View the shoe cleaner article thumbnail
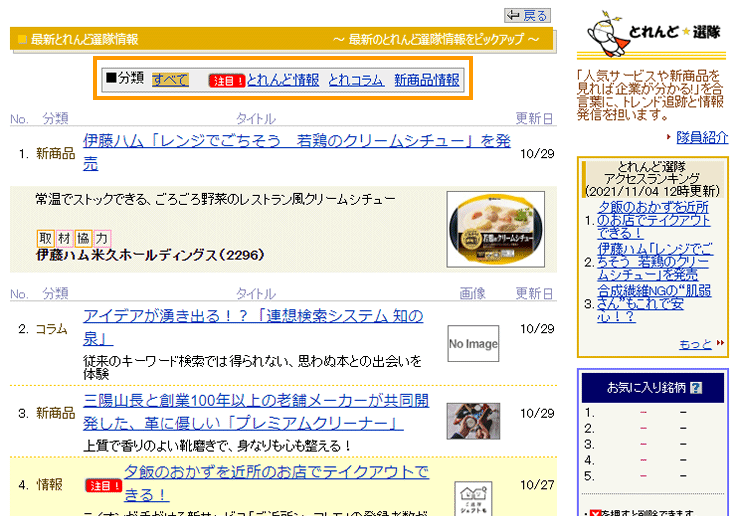Viewport: 740px width, 516px height. 473,421
